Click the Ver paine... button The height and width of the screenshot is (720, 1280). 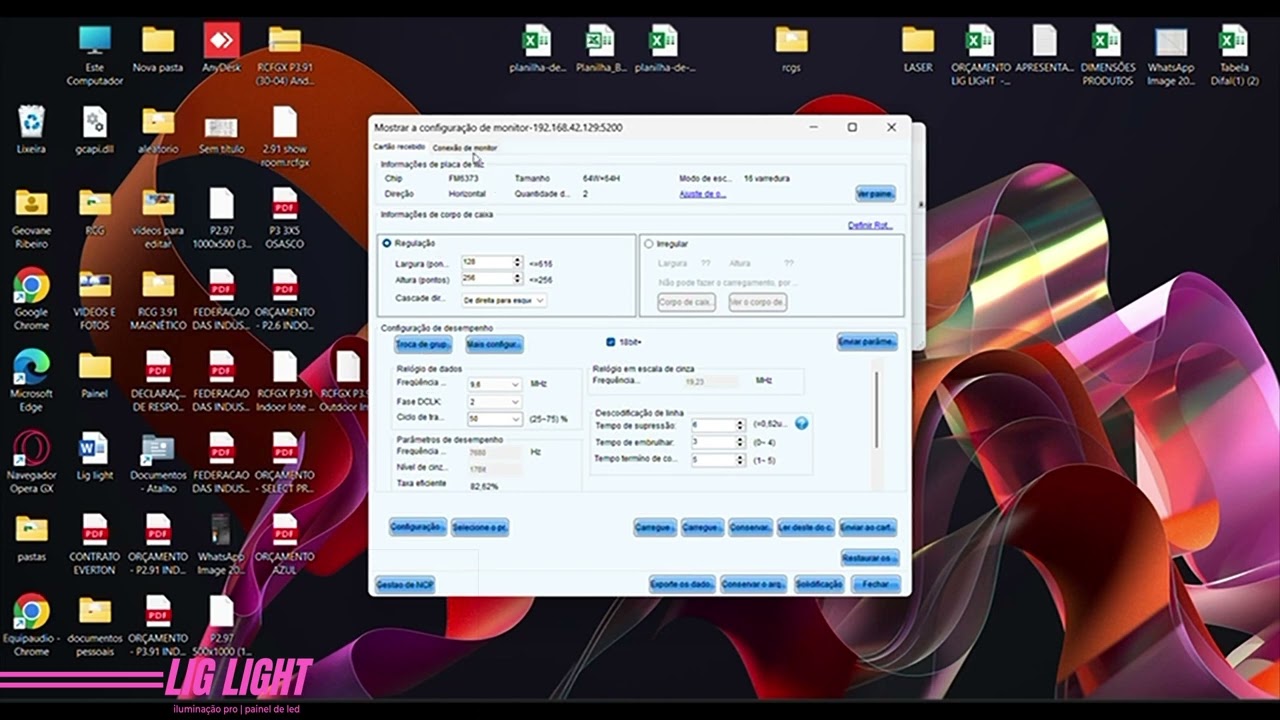[x=875, y=194]
